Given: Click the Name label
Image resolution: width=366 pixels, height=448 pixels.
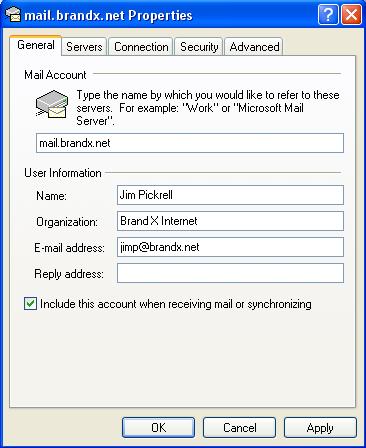Looking at the screenshot, I should pos(51,196).
